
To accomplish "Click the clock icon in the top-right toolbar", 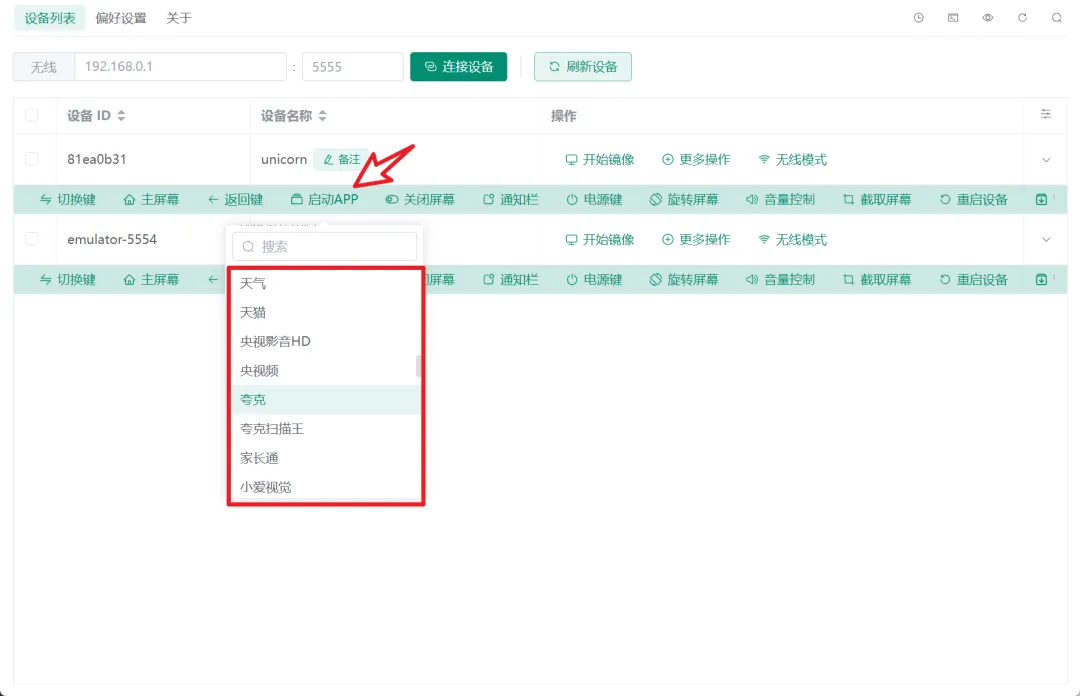I will 919,18.
